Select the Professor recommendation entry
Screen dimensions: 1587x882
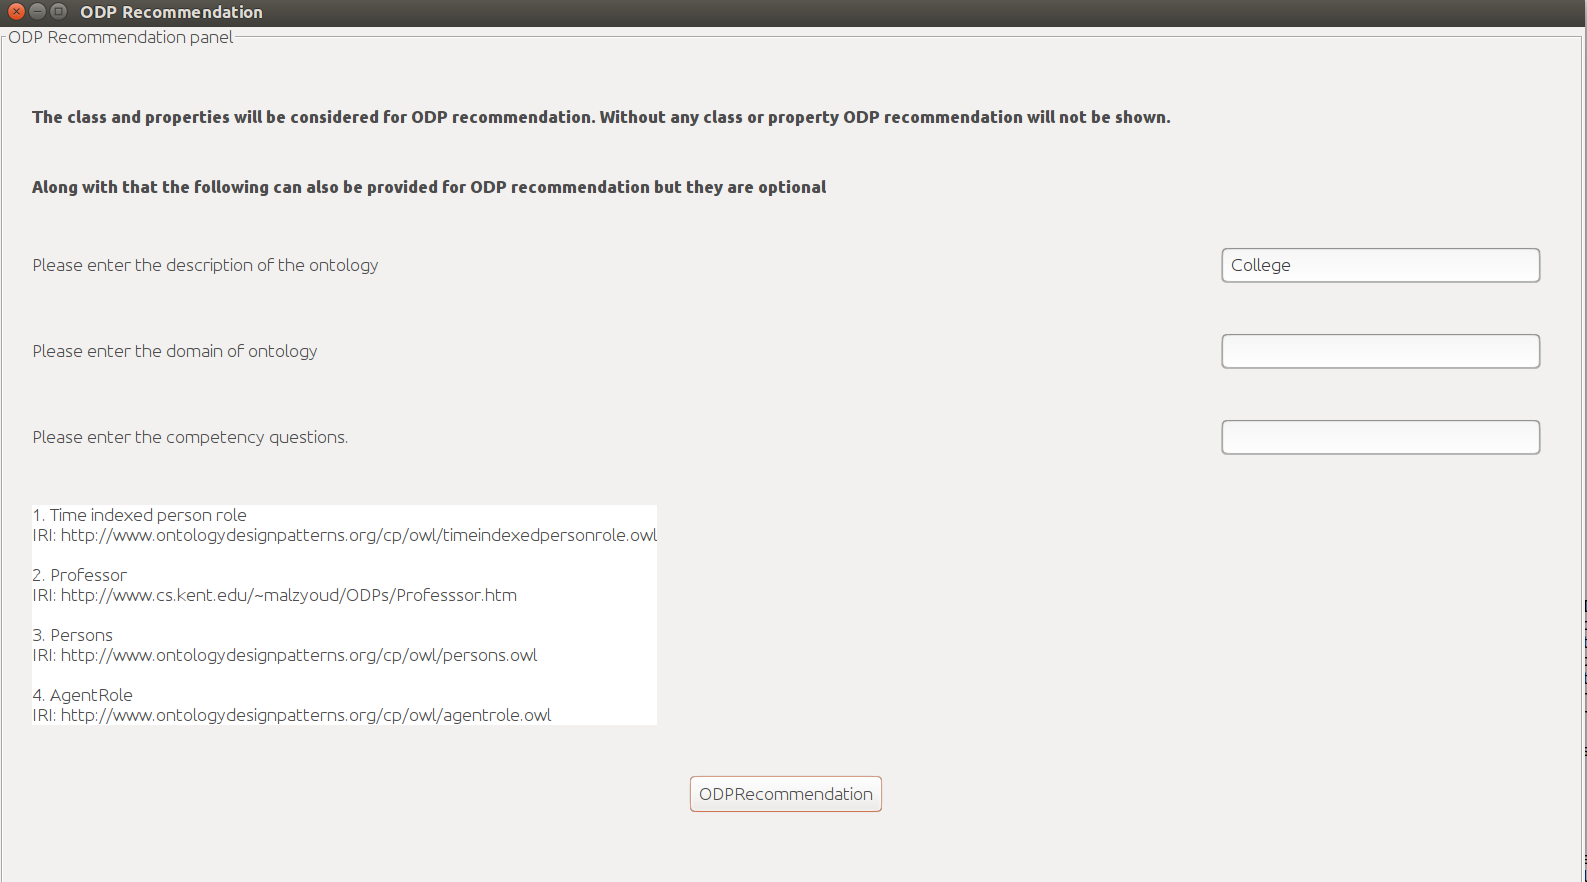88,575
